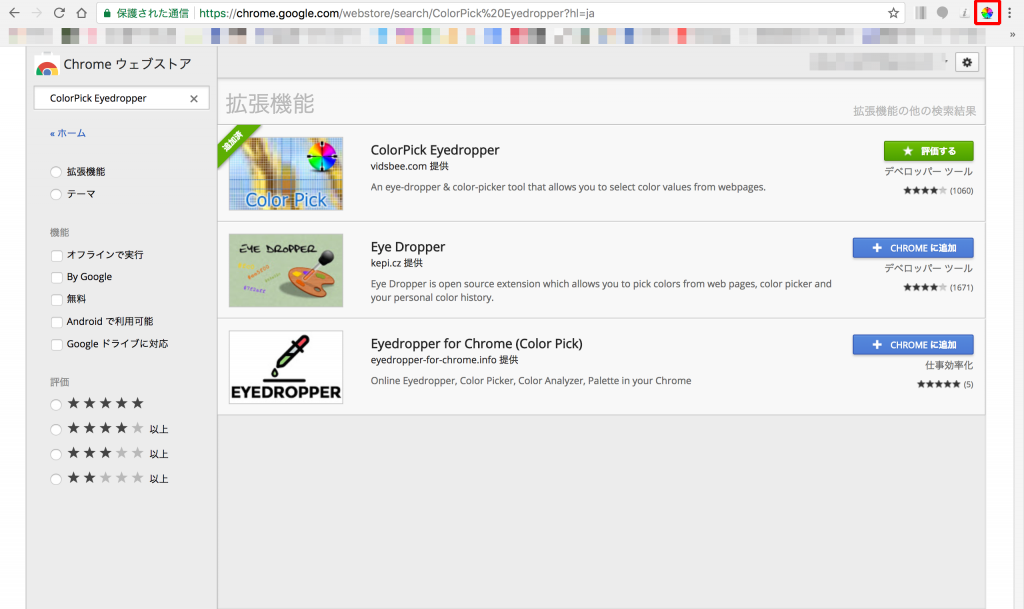Open the Chrome three-dot menu
The width and height of the screenshot is (1024, 609).
(1009, 13)
